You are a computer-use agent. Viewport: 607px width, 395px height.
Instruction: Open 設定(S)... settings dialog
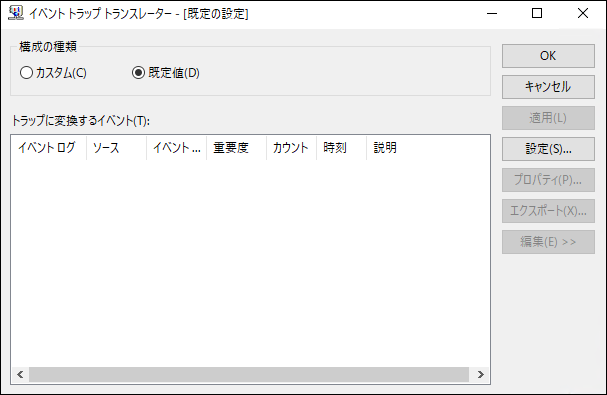tap(548, 149)
